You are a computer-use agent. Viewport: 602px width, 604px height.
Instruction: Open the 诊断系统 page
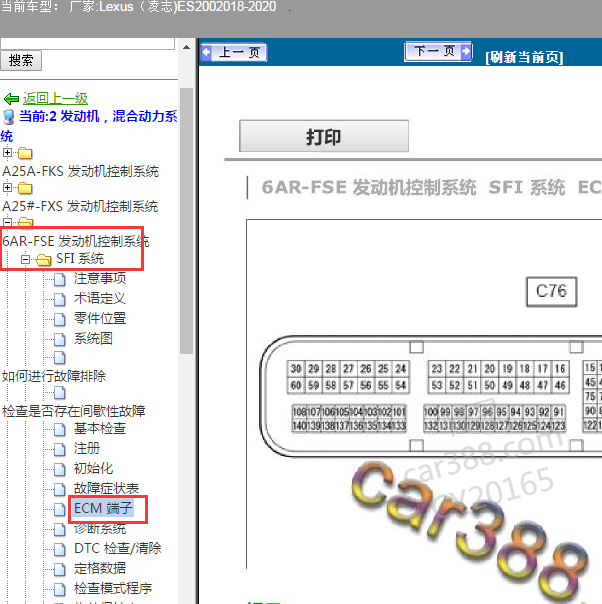tap(100, 528)
